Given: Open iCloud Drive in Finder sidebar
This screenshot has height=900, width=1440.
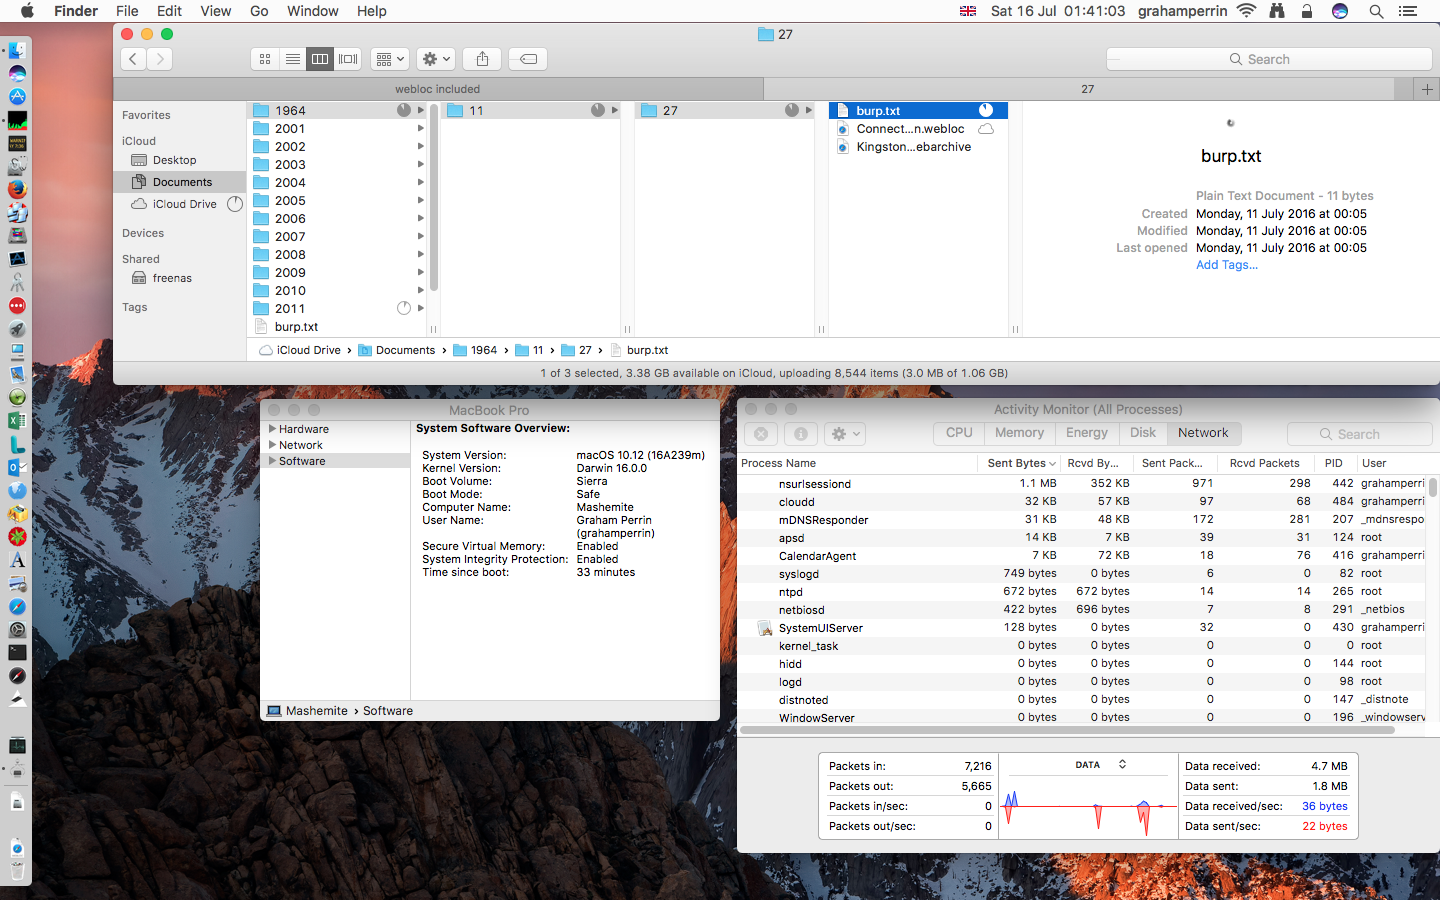Looking at the screenshot, I should (185, 204).
